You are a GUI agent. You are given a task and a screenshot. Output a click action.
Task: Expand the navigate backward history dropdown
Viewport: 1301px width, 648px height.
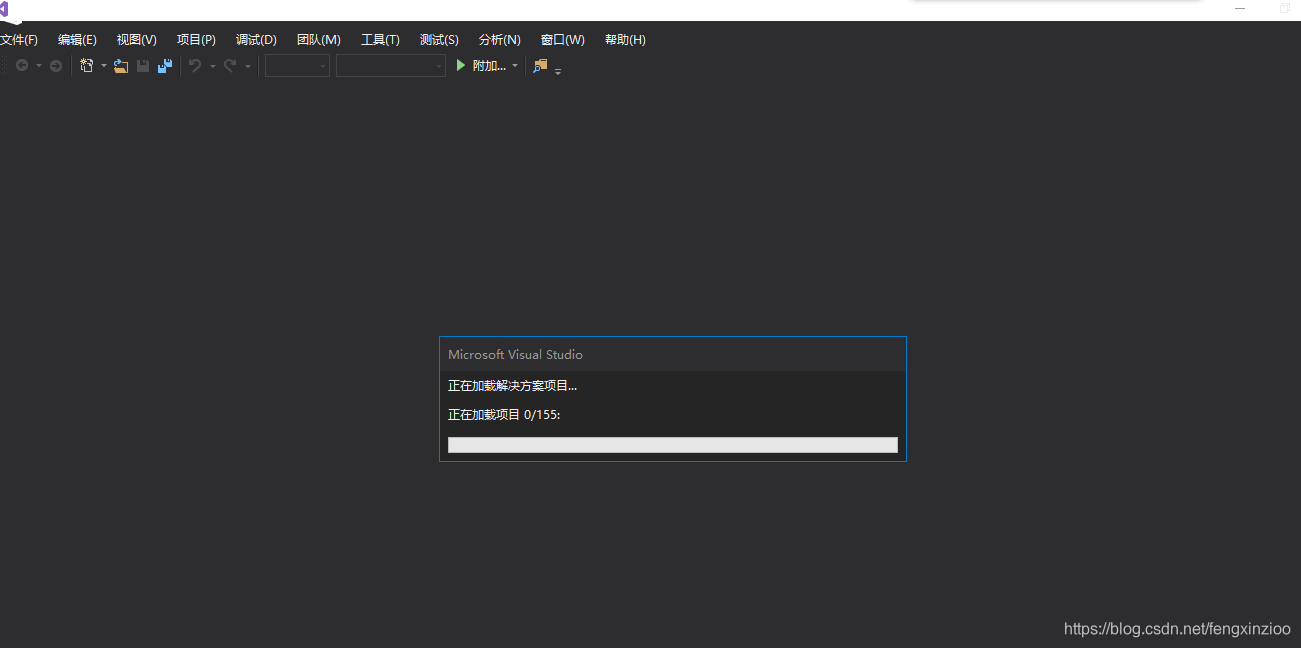click(39, 66)
